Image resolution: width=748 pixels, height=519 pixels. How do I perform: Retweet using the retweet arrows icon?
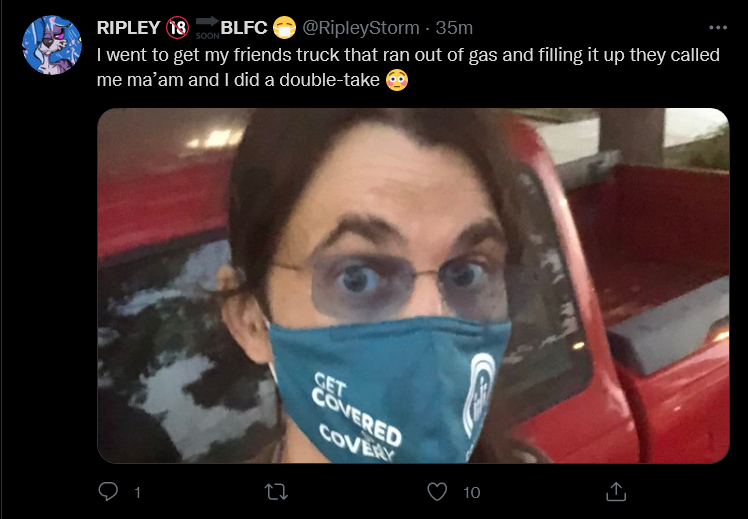point(277,492)
